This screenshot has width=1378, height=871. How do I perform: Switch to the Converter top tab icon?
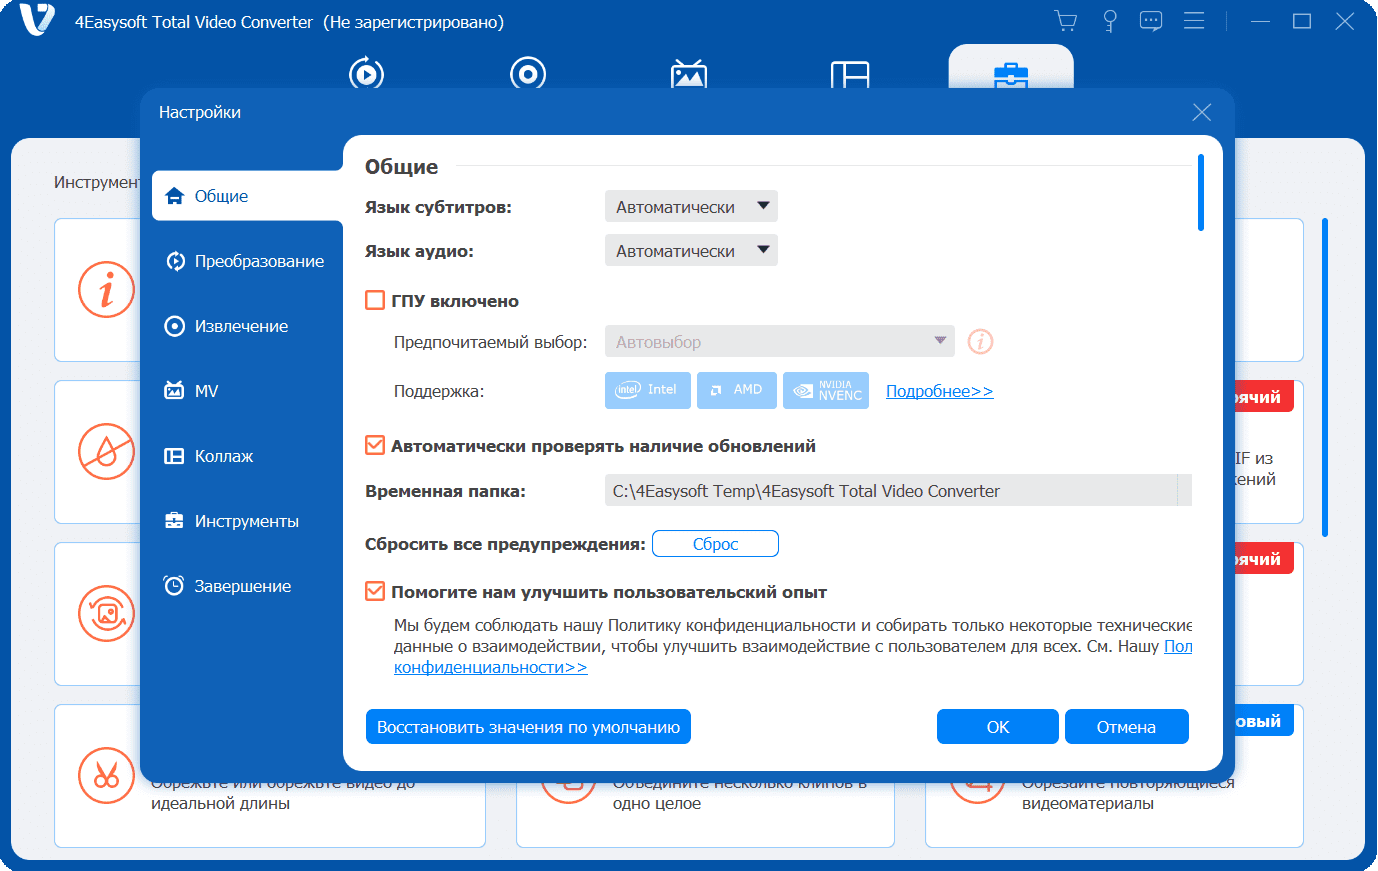tap(366, 74)
